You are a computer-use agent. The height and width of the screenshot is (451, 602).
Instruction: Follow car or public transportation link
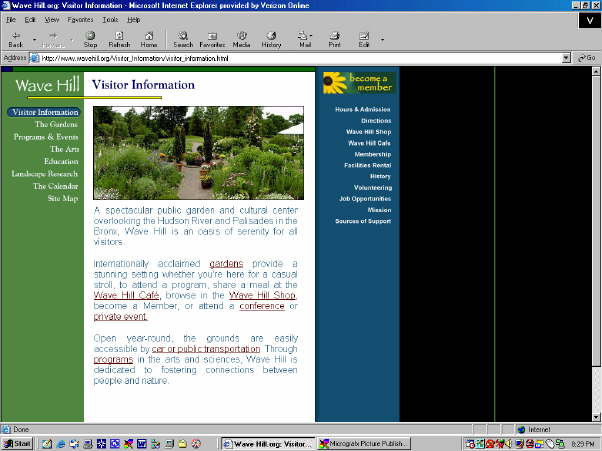point(206,349)
